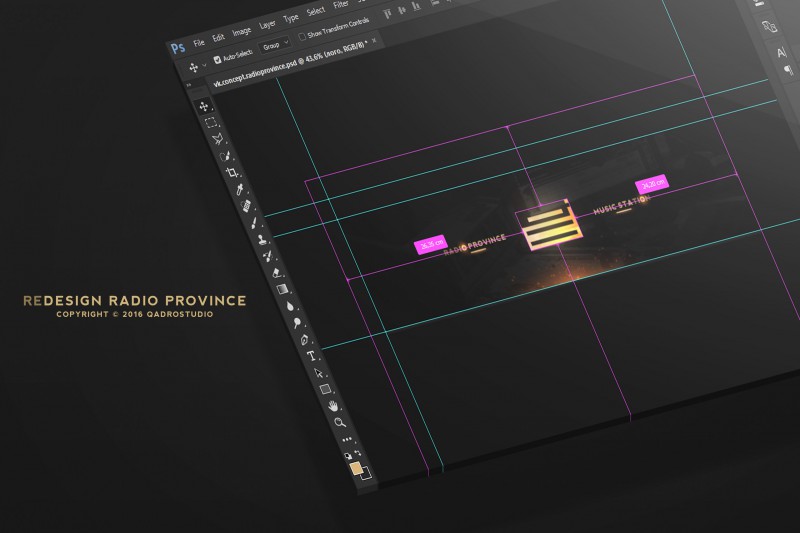Select the Blur tool
The width and height of the screenshot is (800, 533).
290,306
